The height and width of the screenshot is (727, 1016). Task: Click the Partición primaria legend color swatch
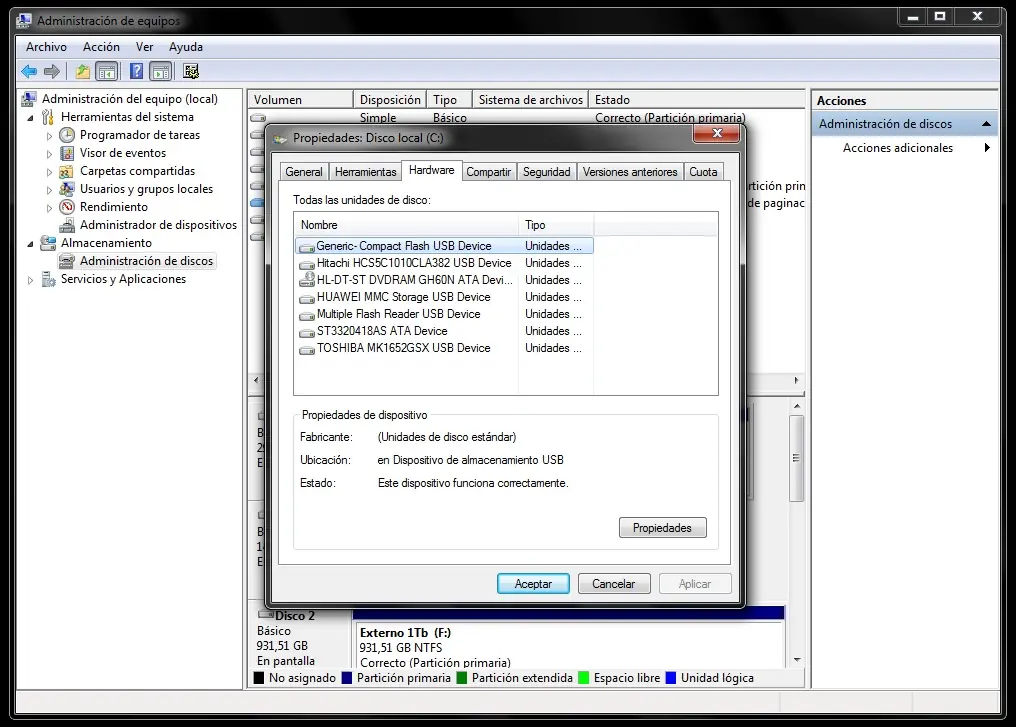point(347,678)
